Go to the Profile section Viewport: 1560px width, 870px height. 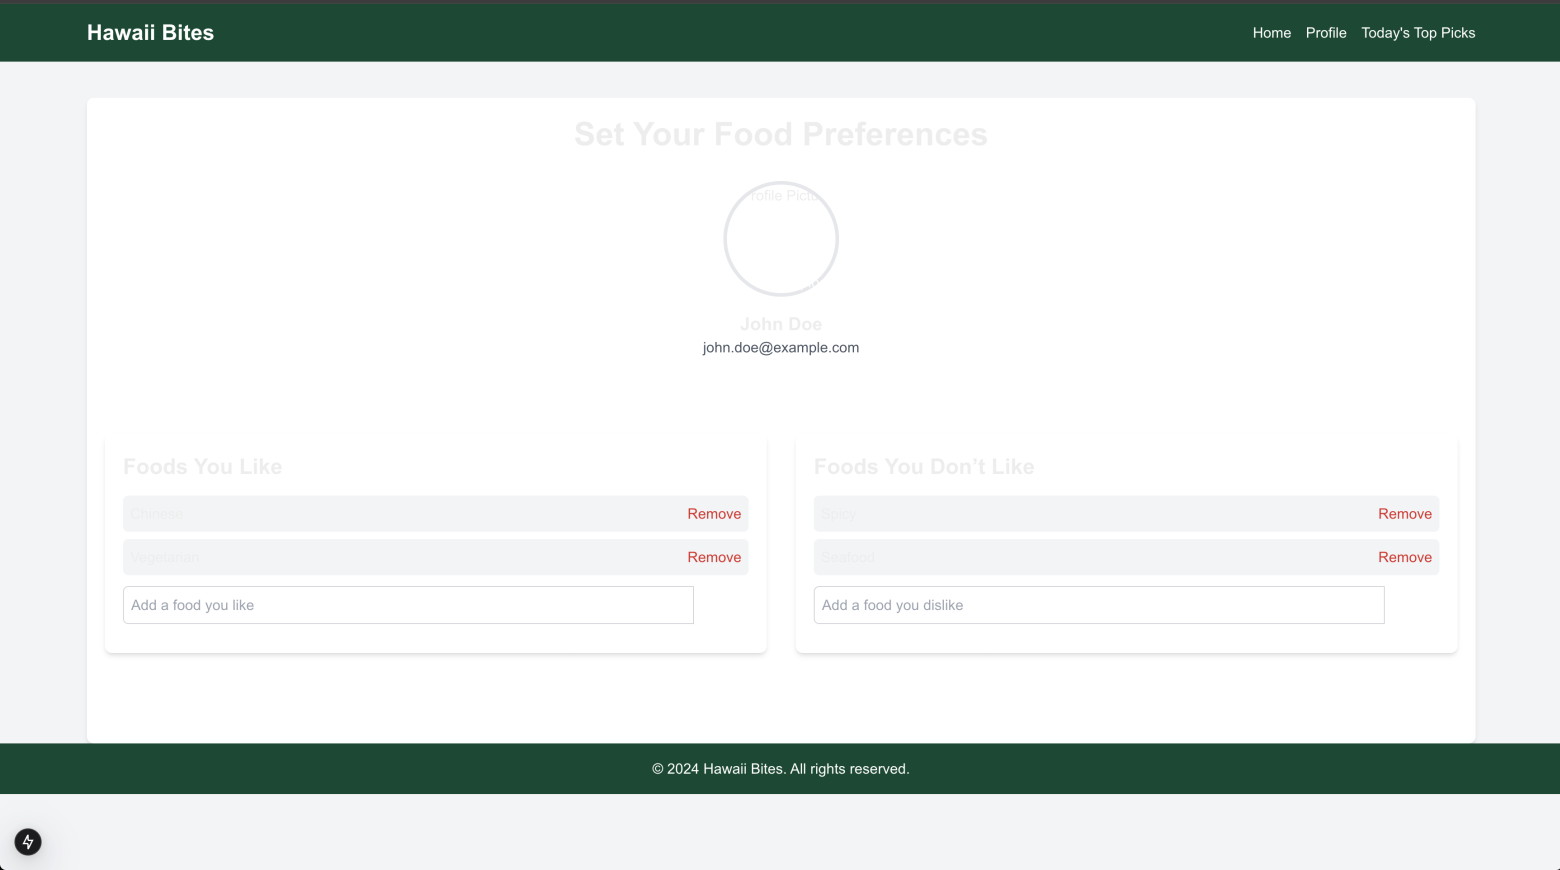coord(1325,32)
